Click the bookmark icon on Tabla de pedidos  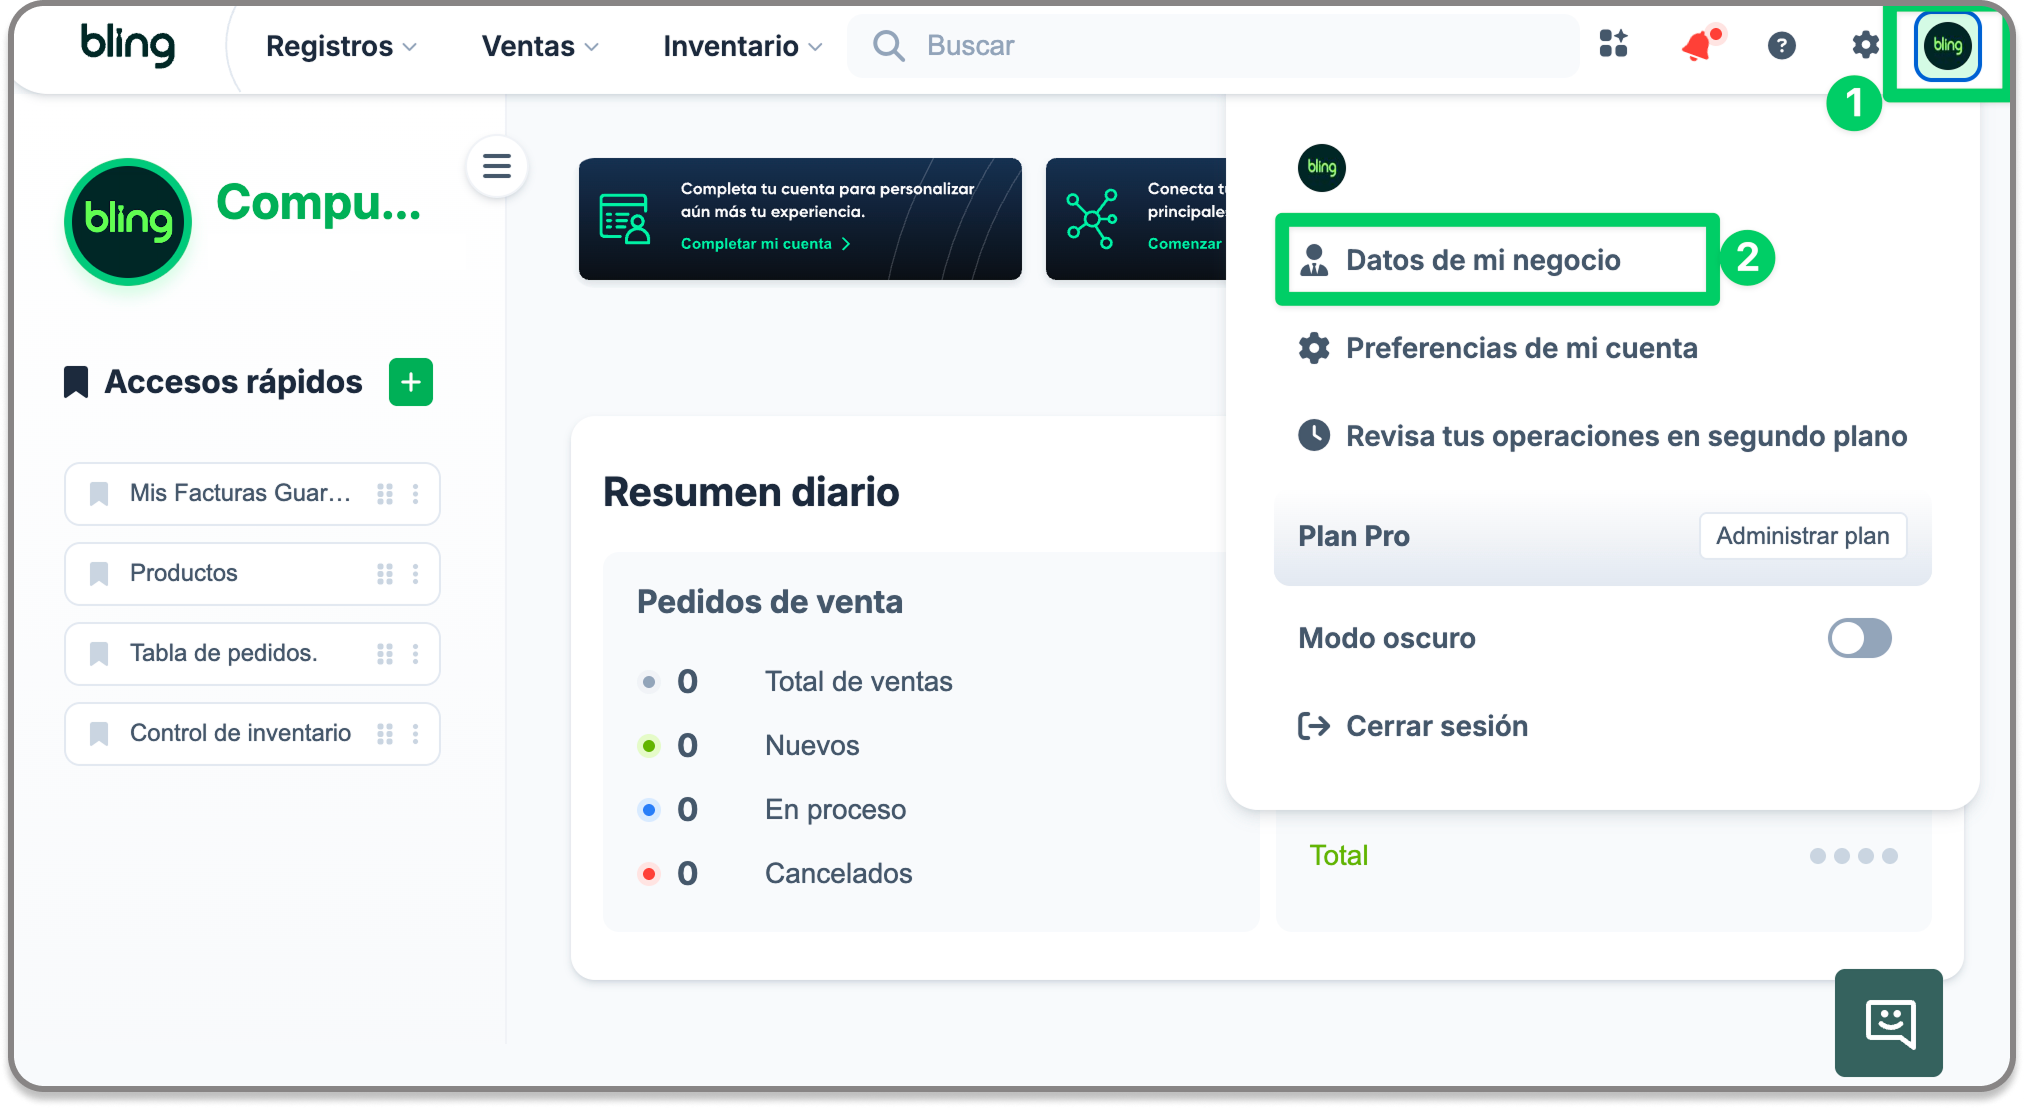(x=99, y=653)
